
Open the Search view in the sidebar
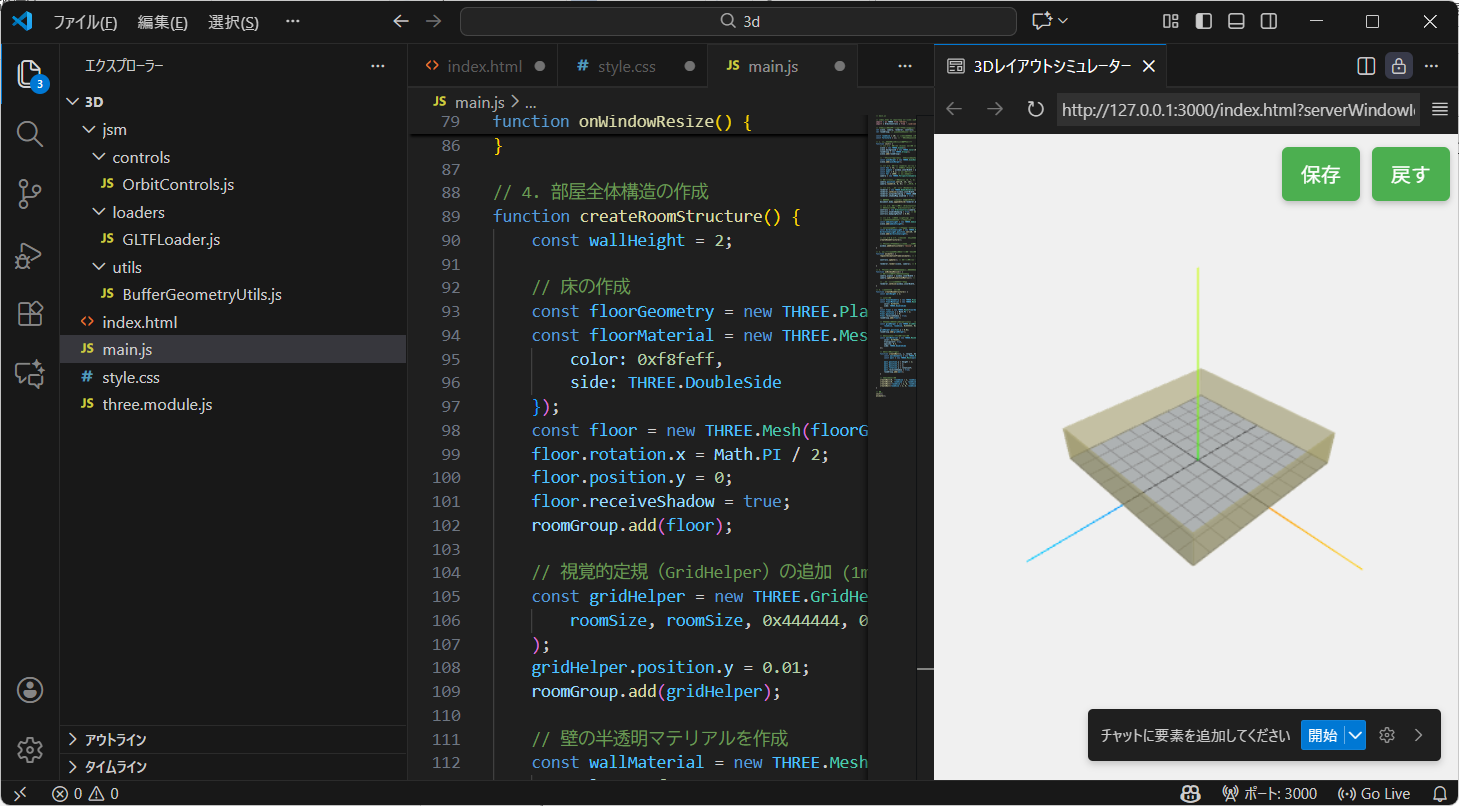(x=29, y=134)
